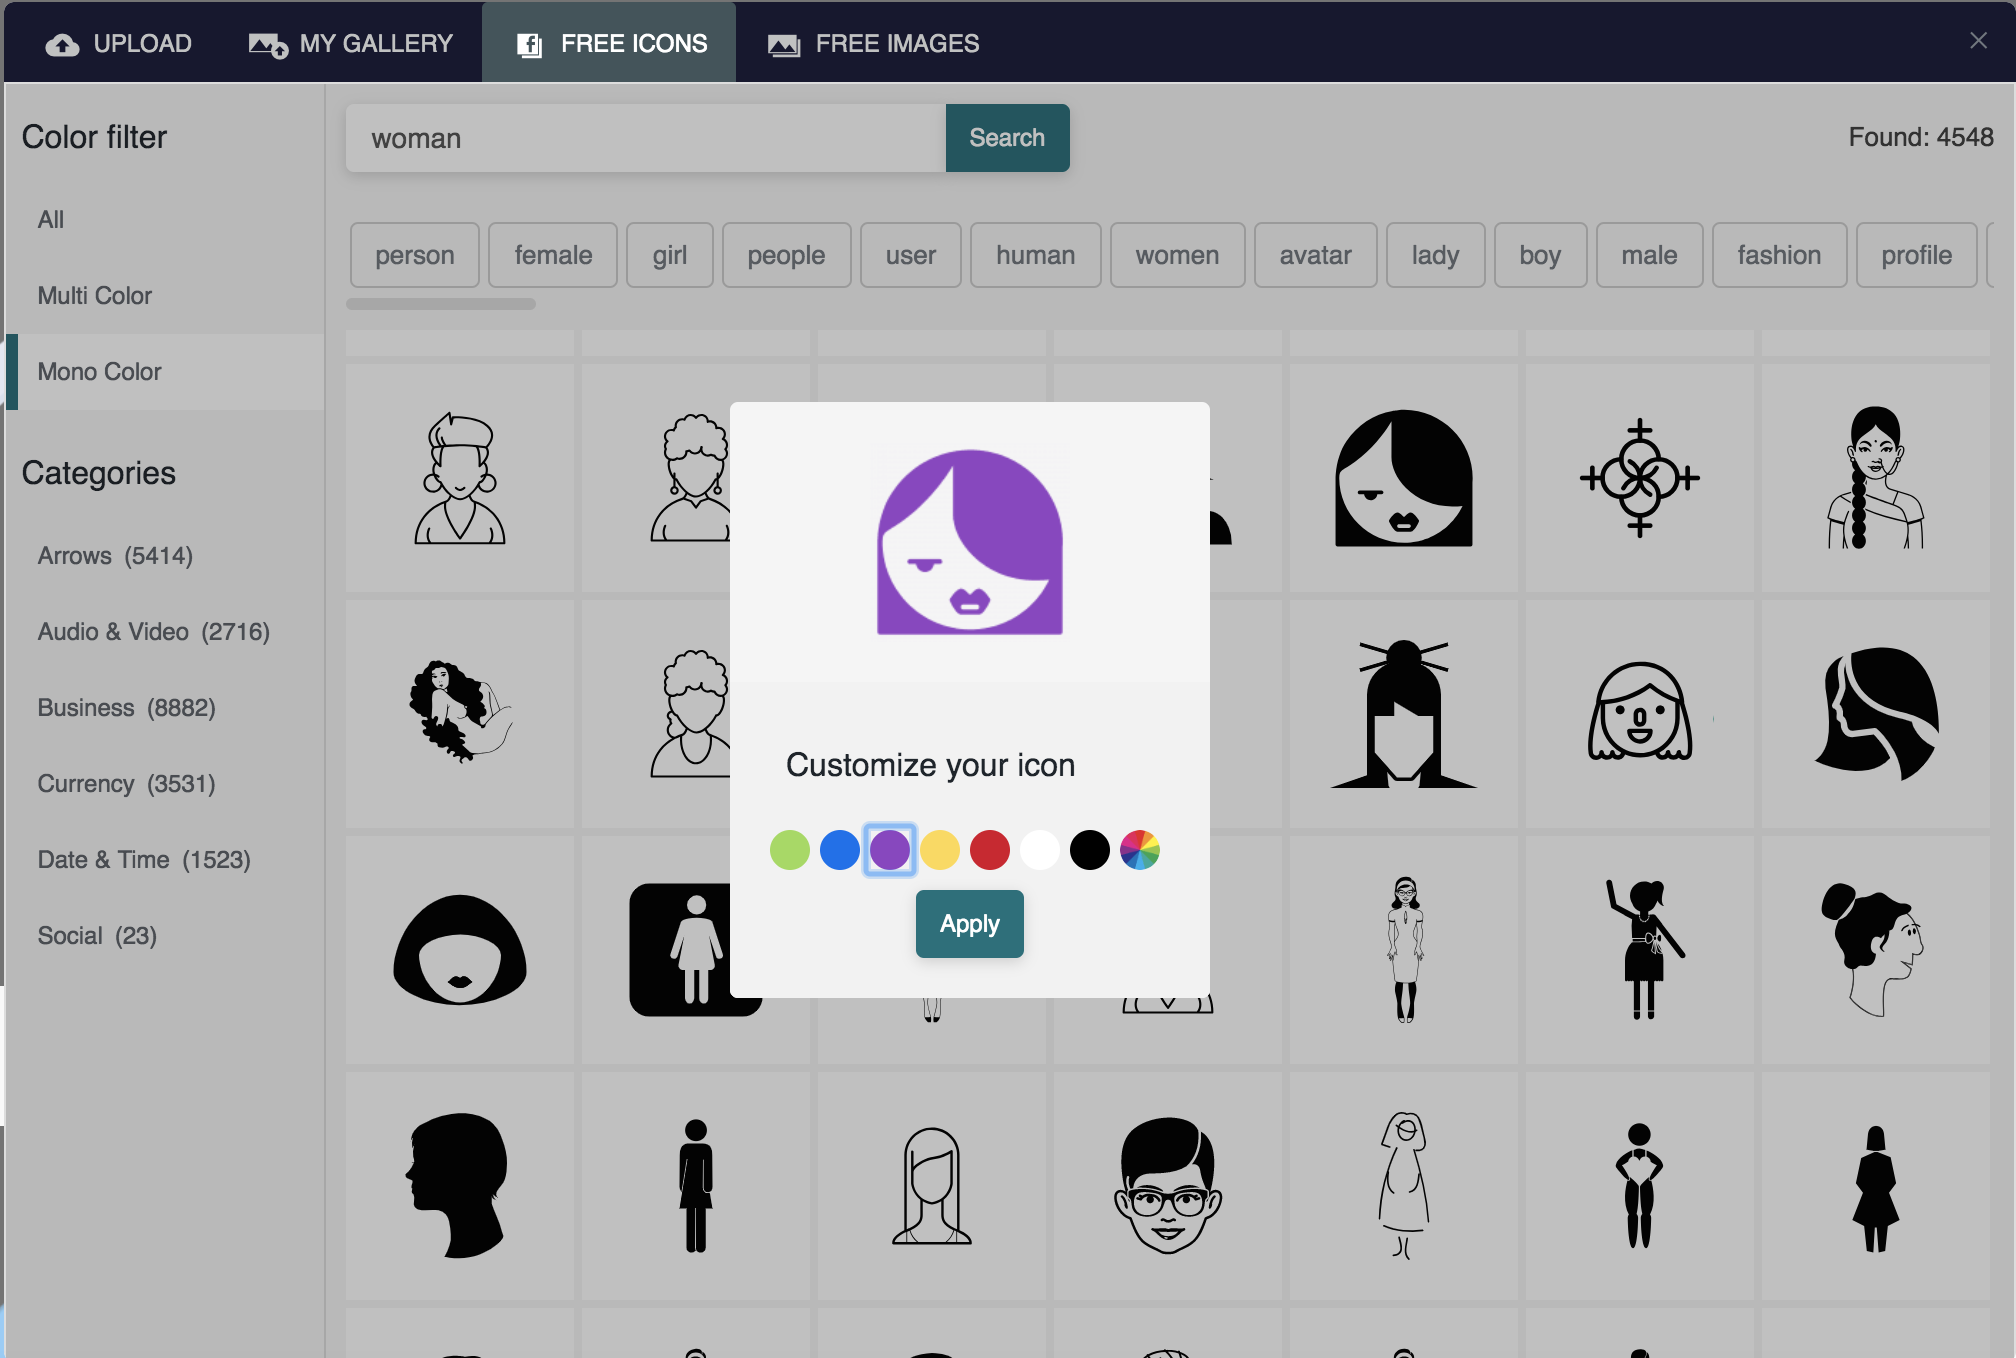Viewport: 2016px width, 1358px height.
Task: Click the fashion tag
Action: click(1780, 255)
